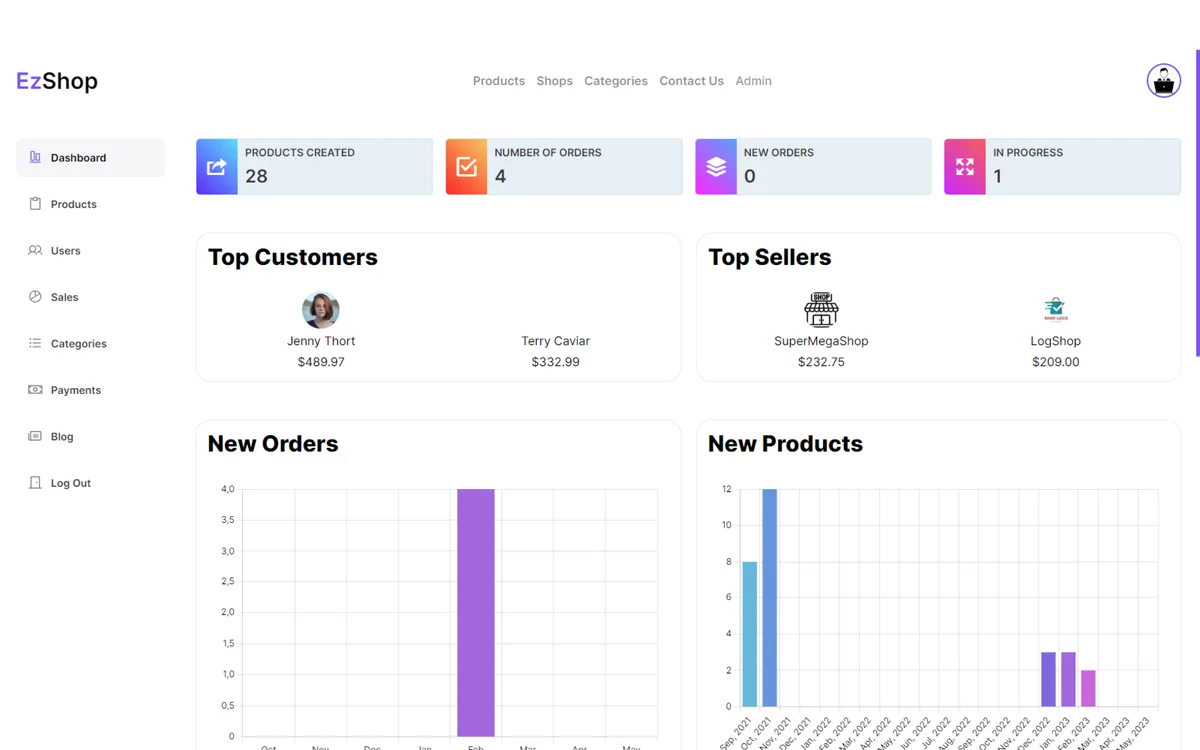Viewport: 1200px width, 750px height.
Task: Click the Dashboard chart icon in sidebar
Action: click(35, 157)
